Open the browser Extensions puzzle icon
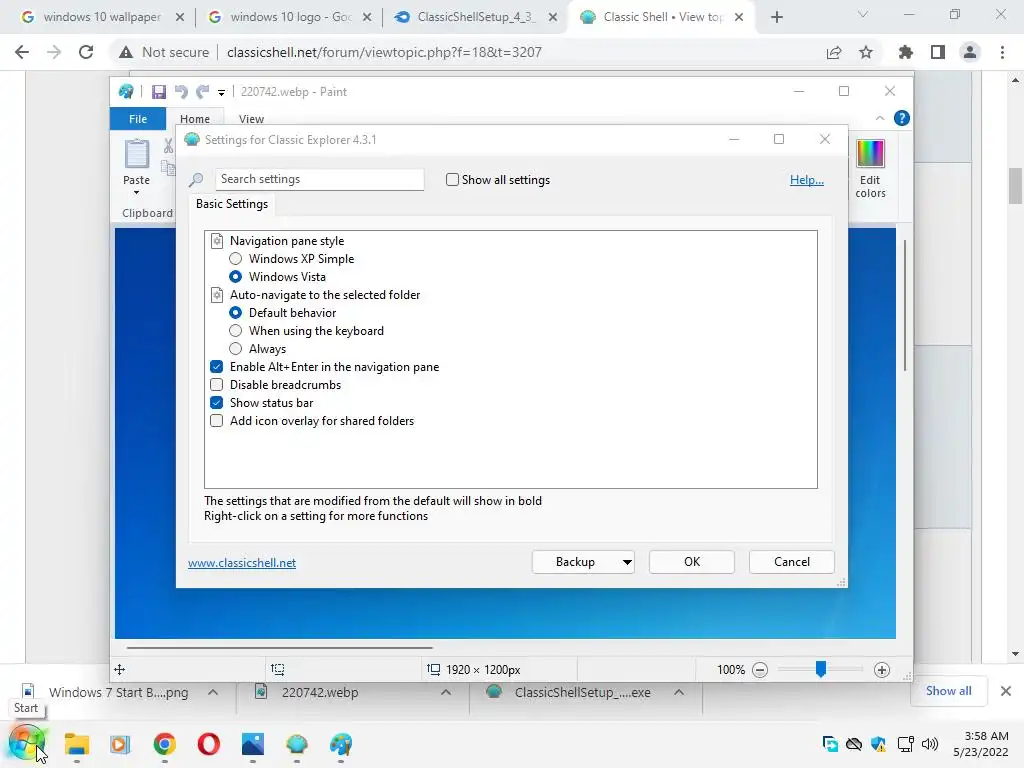 point(905,52)
